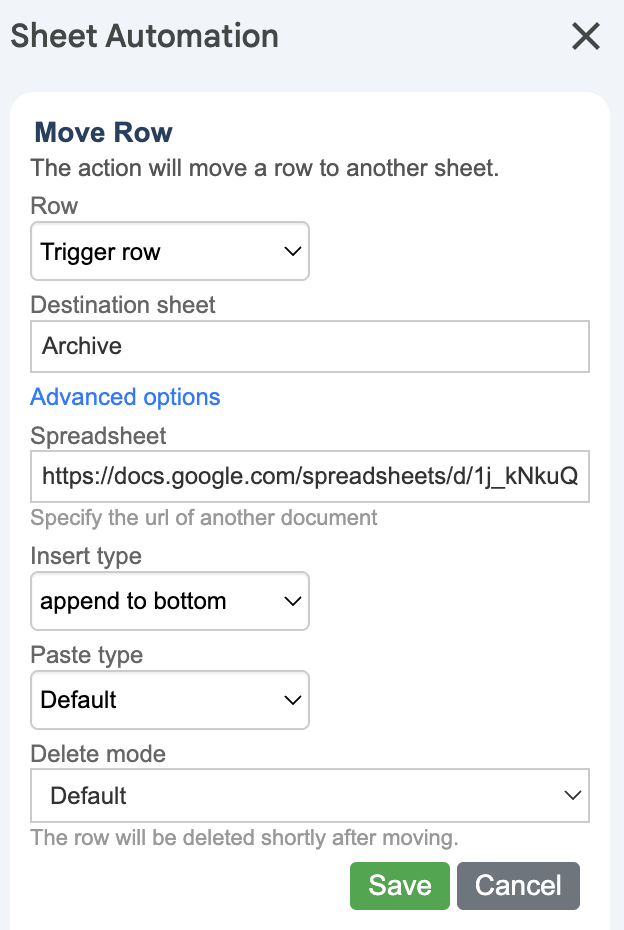
Task: Click the Destination sheet field containing Archive
Action: 309,346
